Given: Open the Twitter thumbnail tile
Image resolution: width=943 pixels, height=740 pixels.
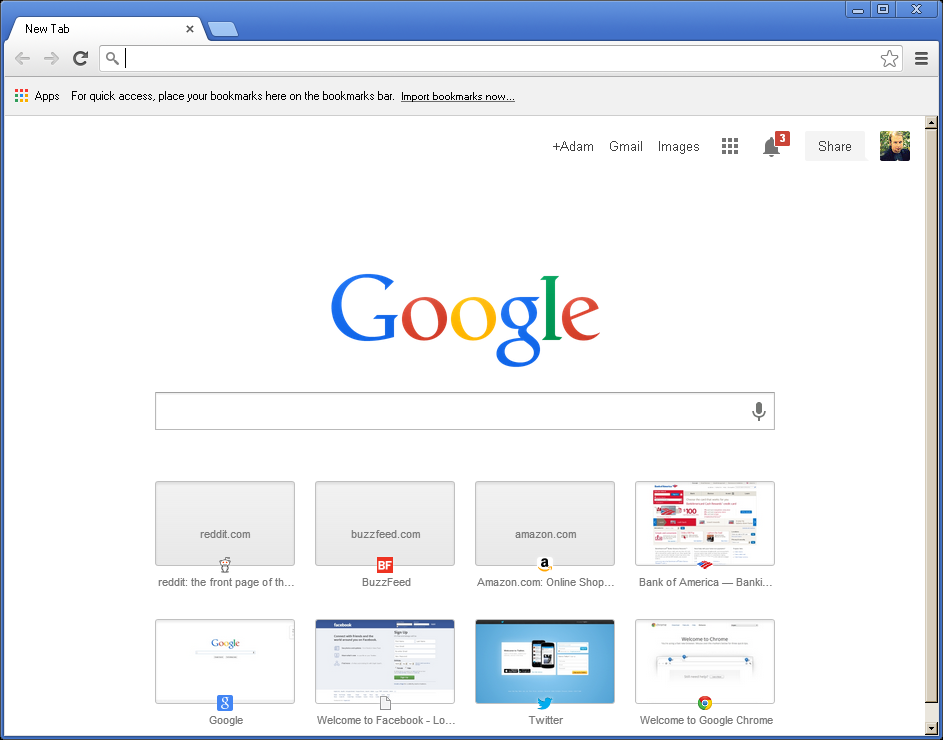Looking at the screenshot, I should 545,661.
